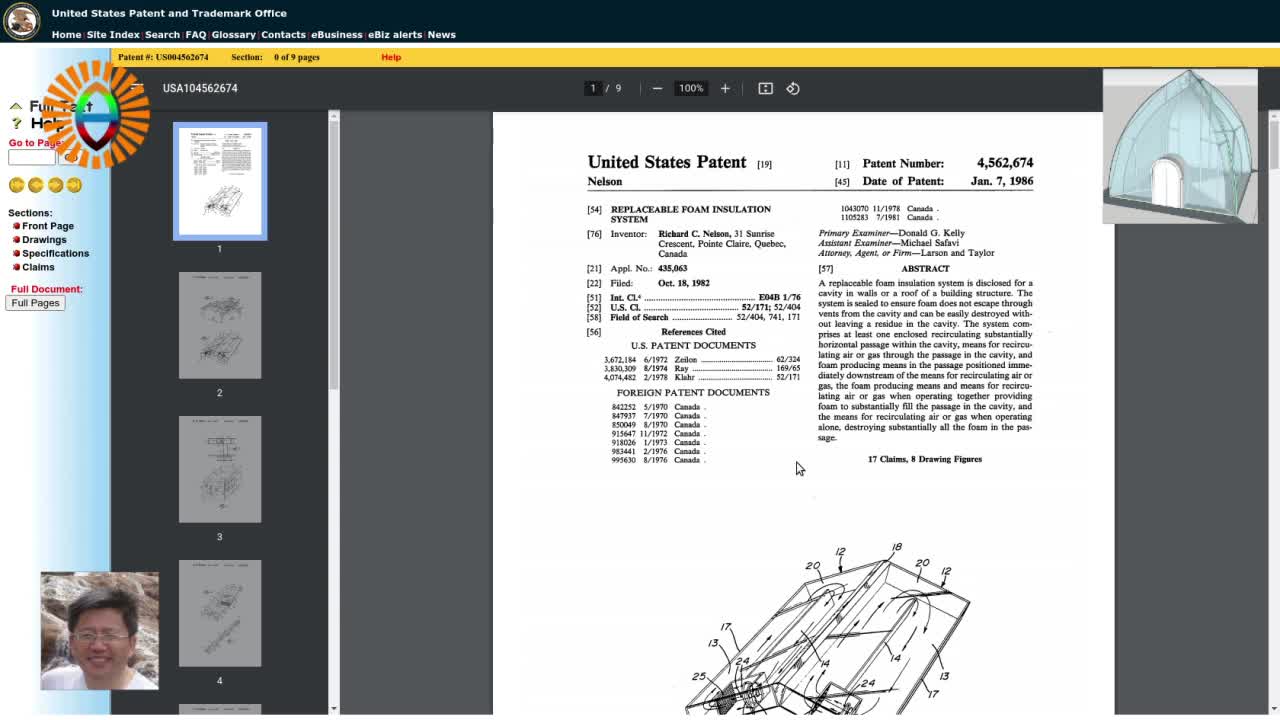The image size is (1280, 720).
Task: Jump to Specifications section
Action: point(54,253)
